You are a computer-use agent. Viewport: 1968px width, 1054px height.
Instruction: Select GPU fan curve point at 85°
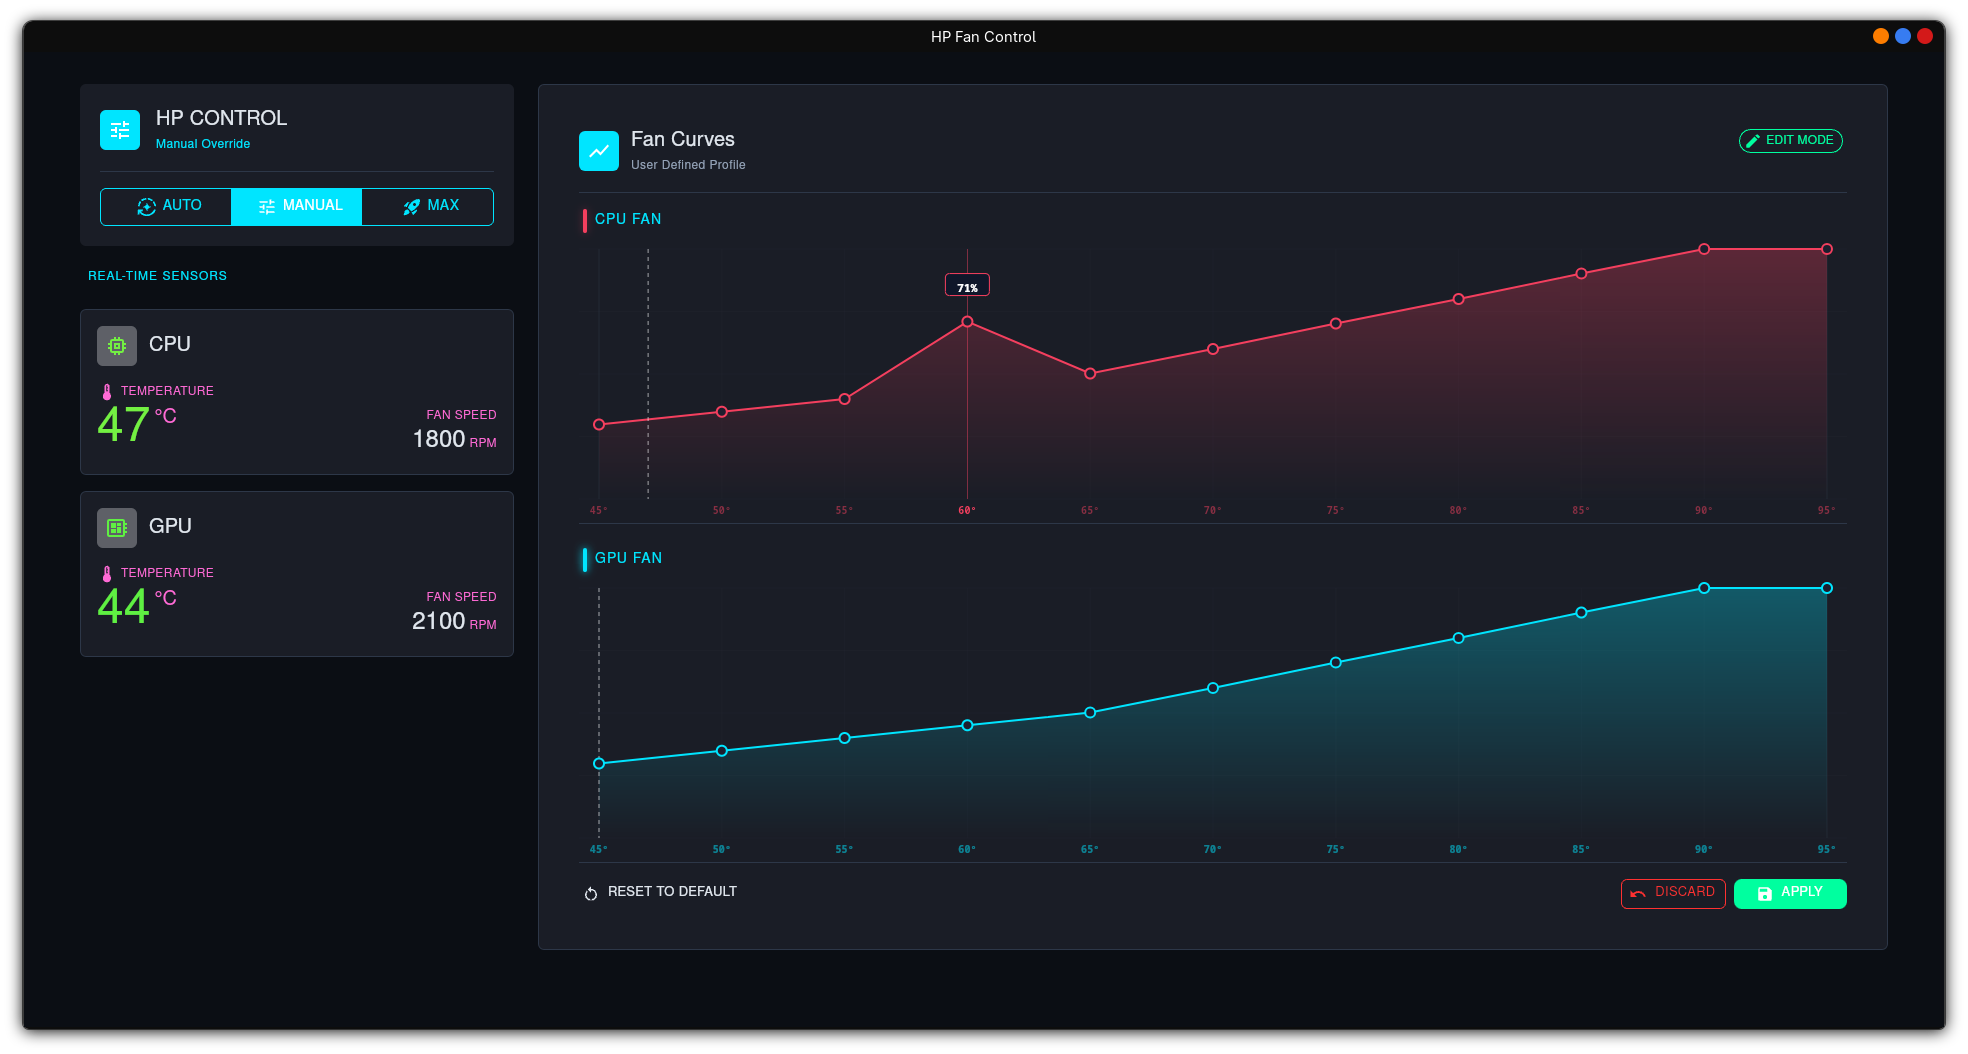[1581, 613]
